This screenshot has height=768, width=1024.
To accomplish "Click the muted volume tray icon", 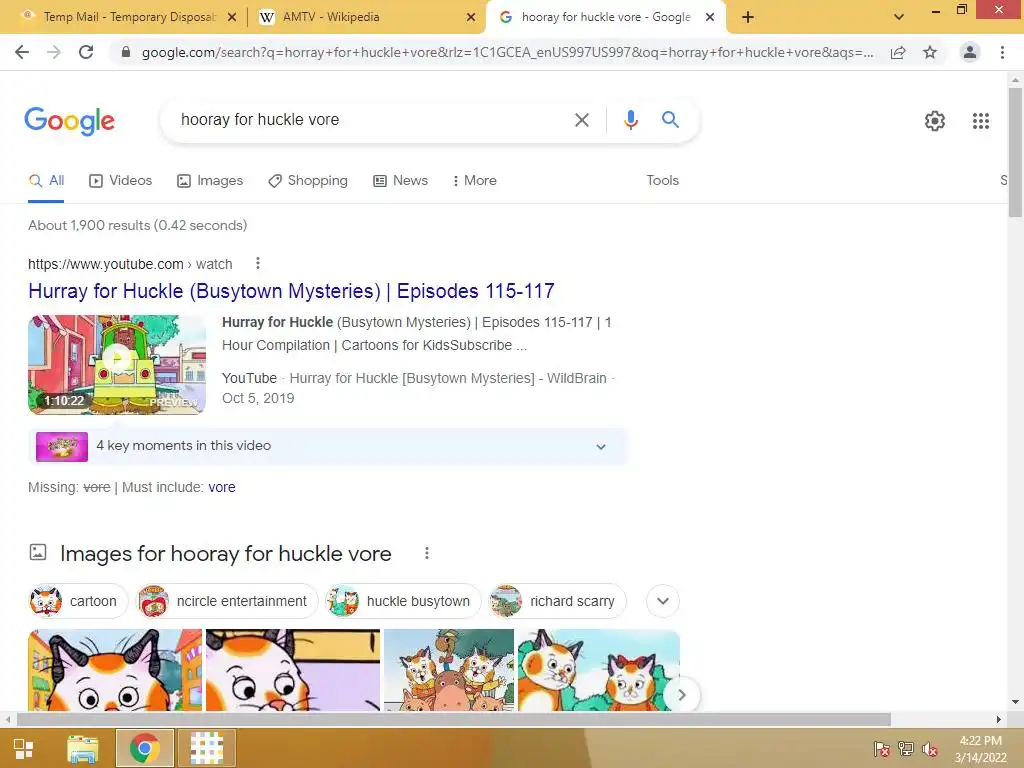I will tap(930, 749).
